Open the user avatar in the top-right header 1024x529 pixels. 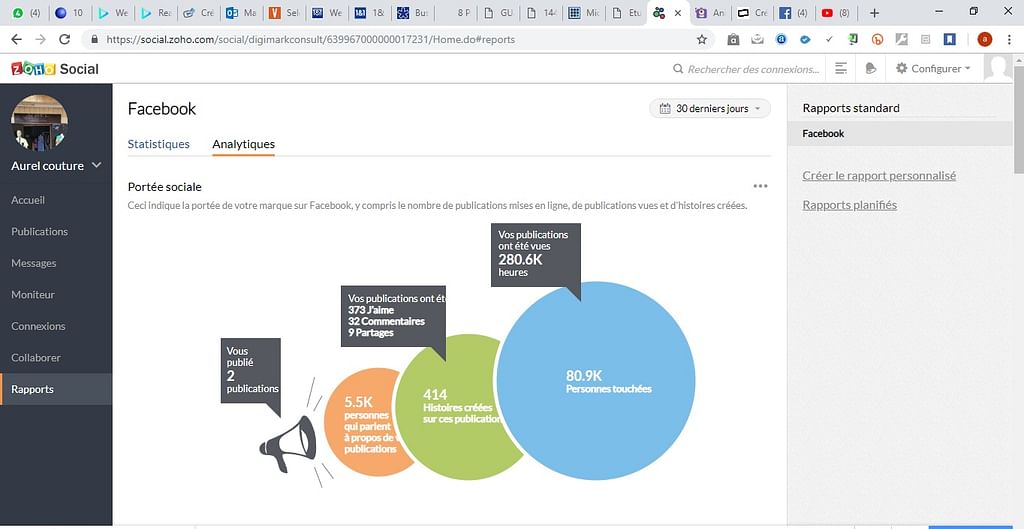[x=997, y=69]
